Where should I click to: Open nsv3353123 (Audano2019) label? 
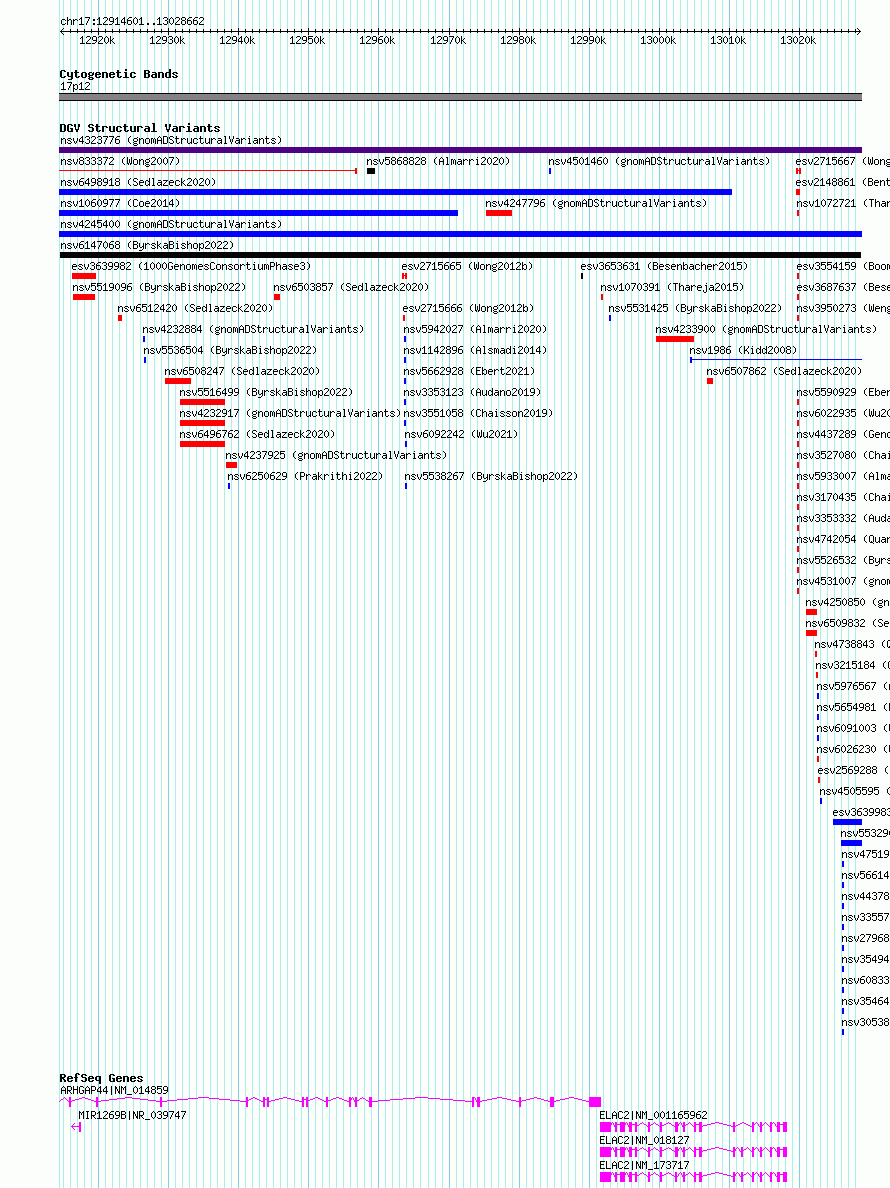[472, 392]
